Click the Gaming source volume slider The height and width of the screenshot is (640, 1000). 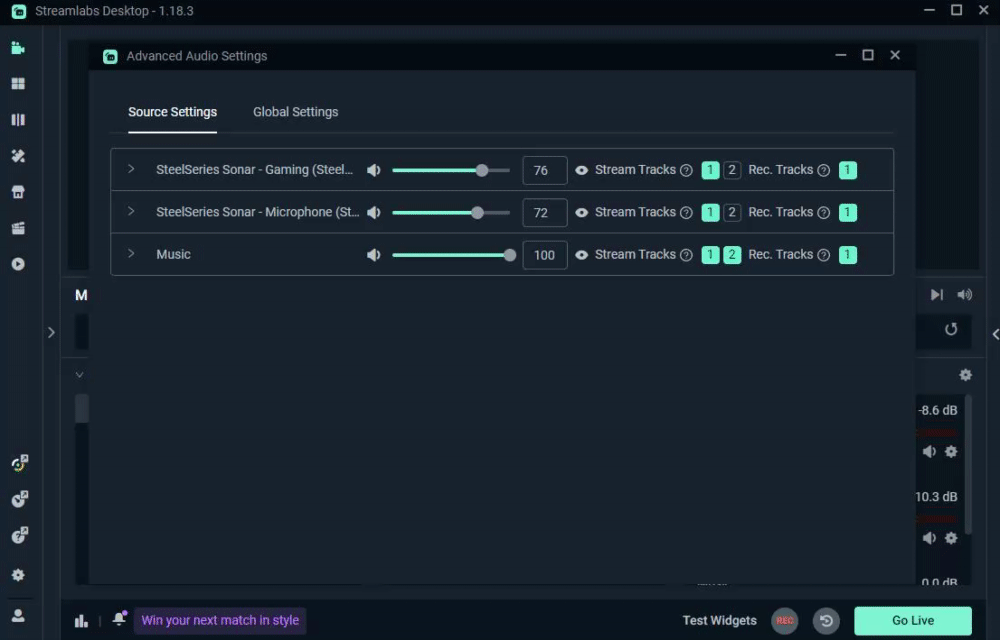point(451,170)
